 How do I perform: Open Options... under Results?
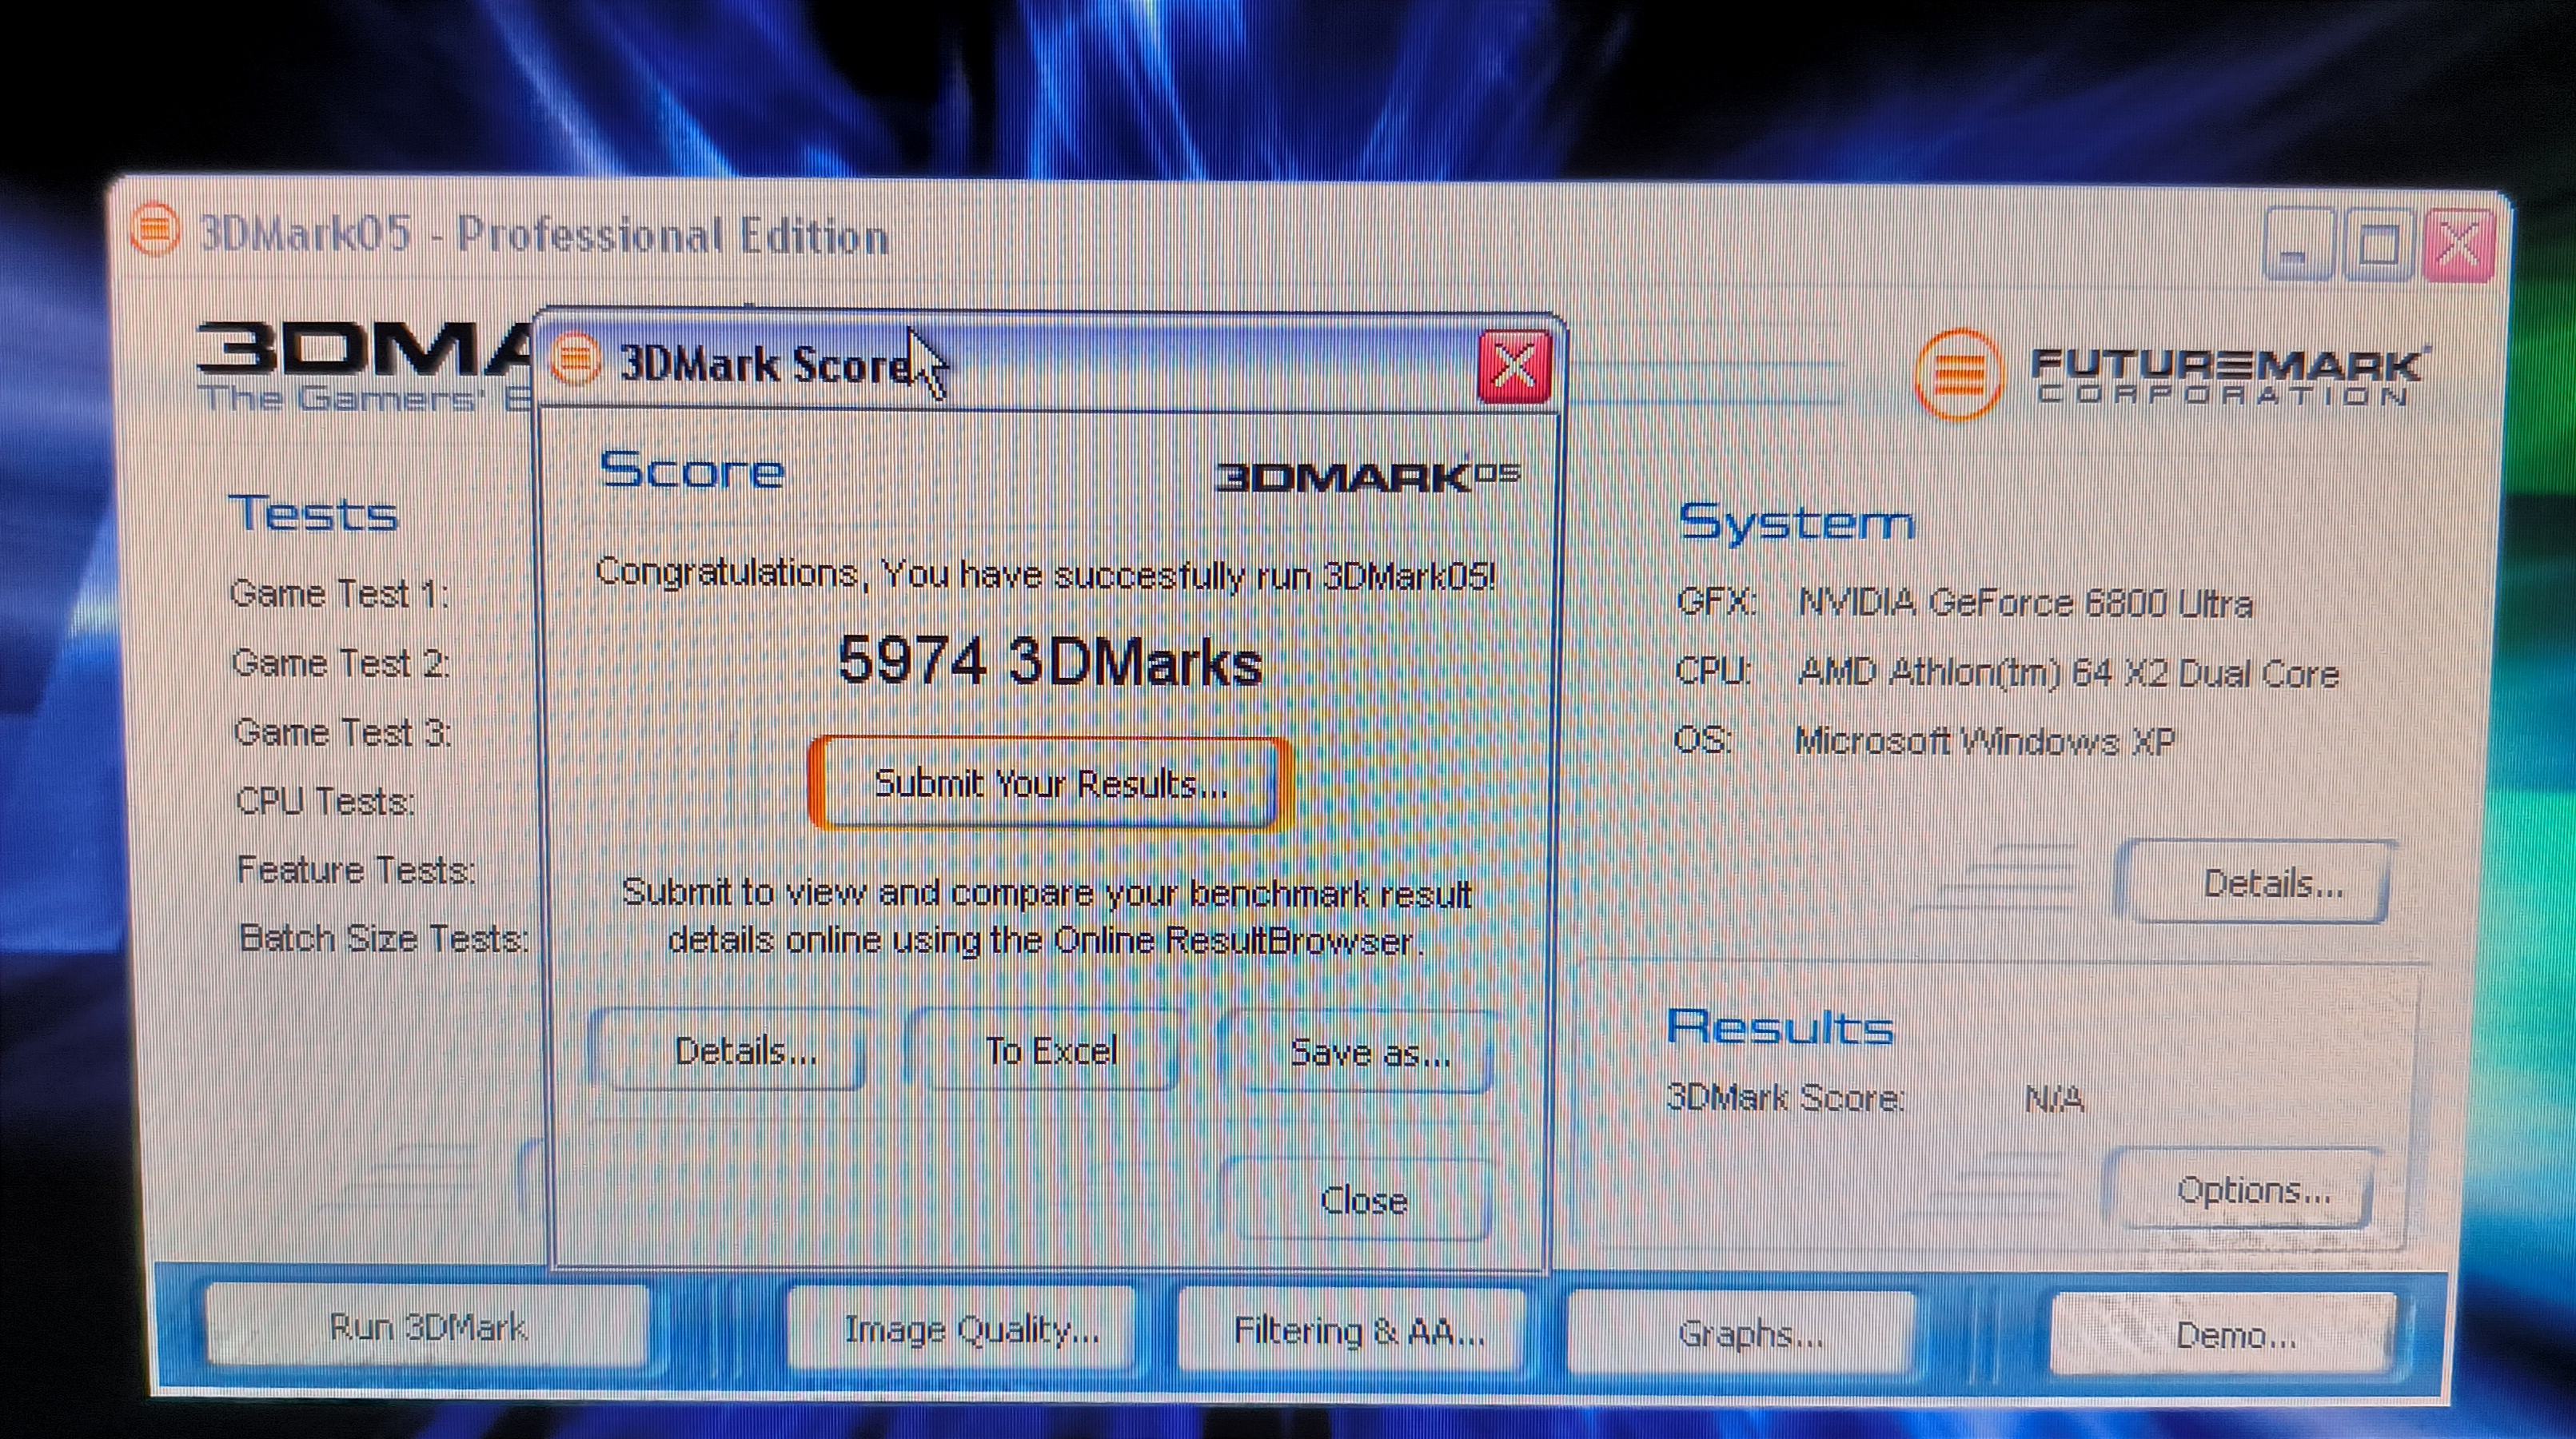pyautogui.click(x=2243, y=1190)
